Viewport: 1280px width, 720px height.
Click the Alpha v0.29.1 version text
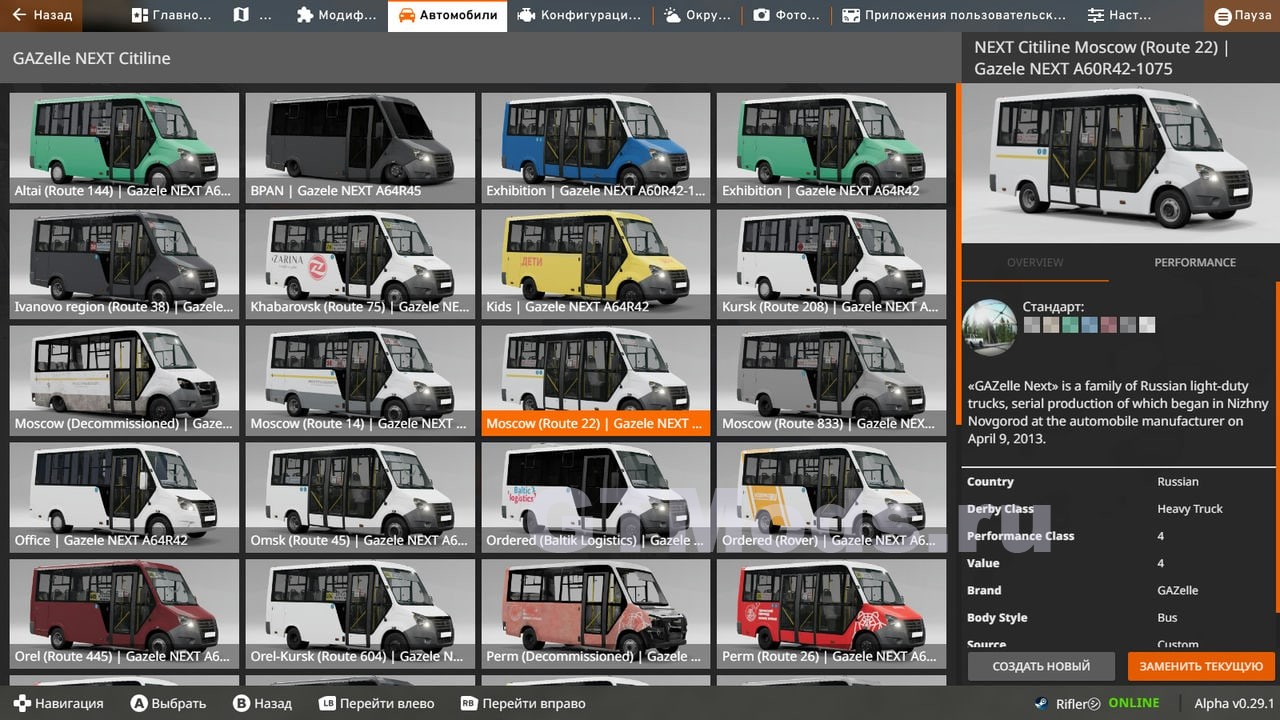[1232, 703]
